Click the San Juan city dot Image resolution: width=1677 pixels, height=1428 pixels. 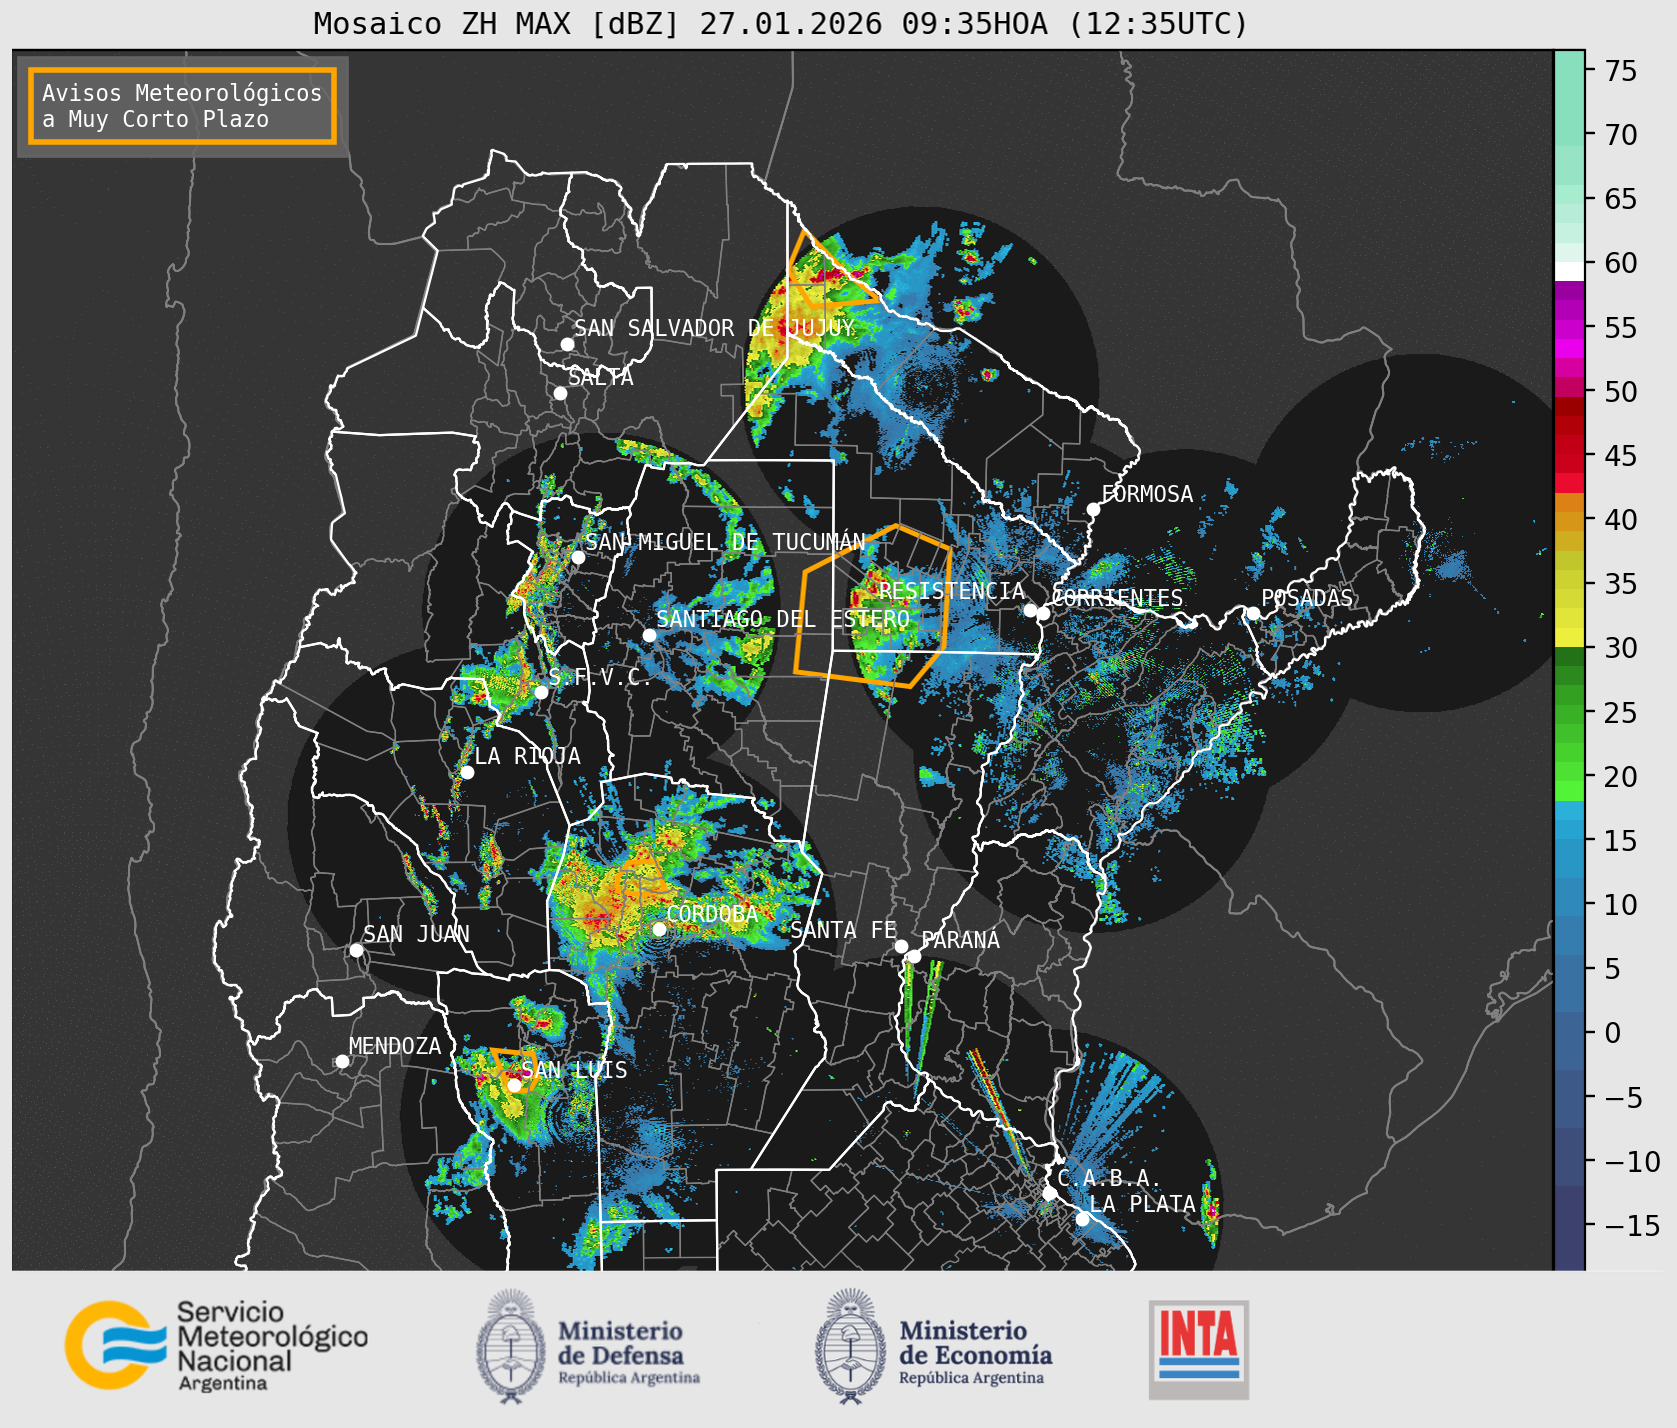(x=356, y=950)
